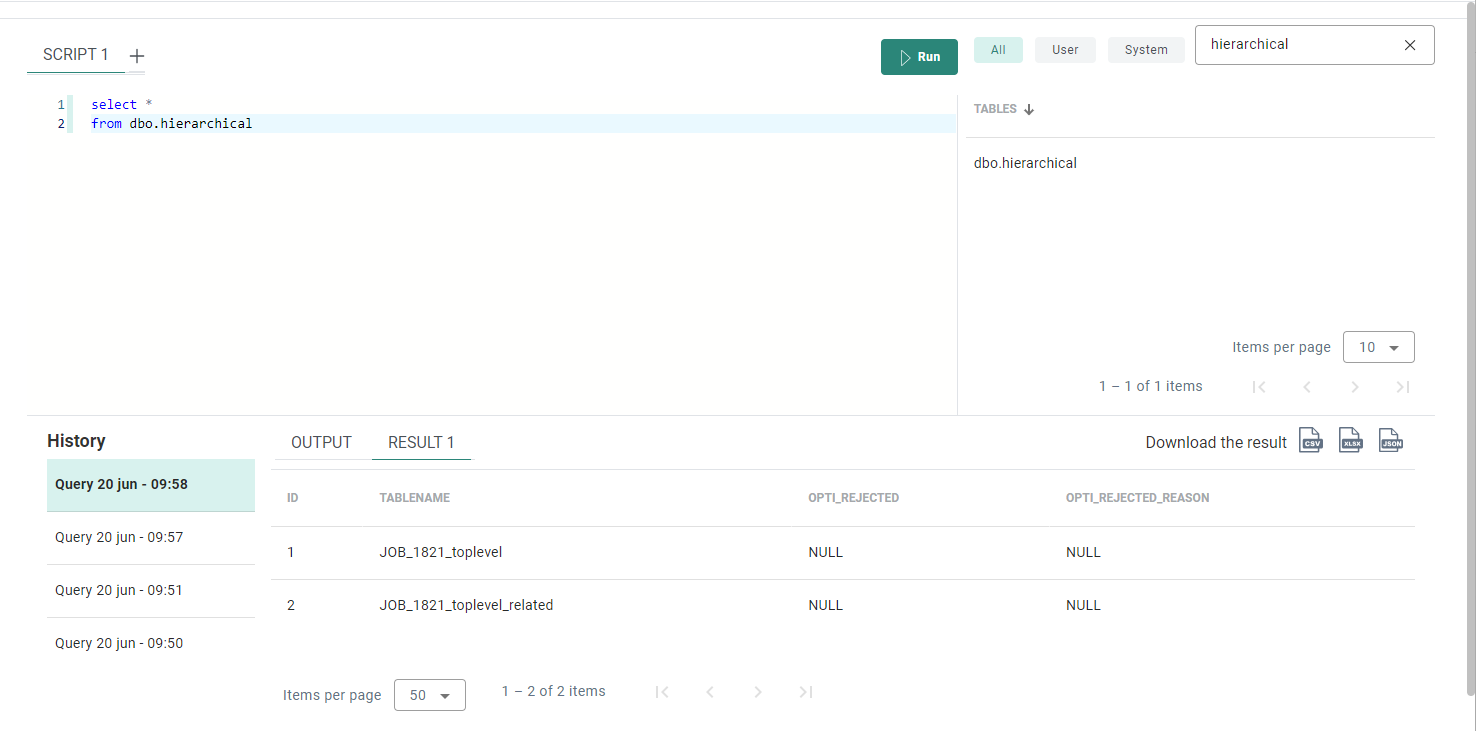This screenshot has height=731, width=1476.
Task: Download the result as XLSX file
Action: [x=1350, y=441]
